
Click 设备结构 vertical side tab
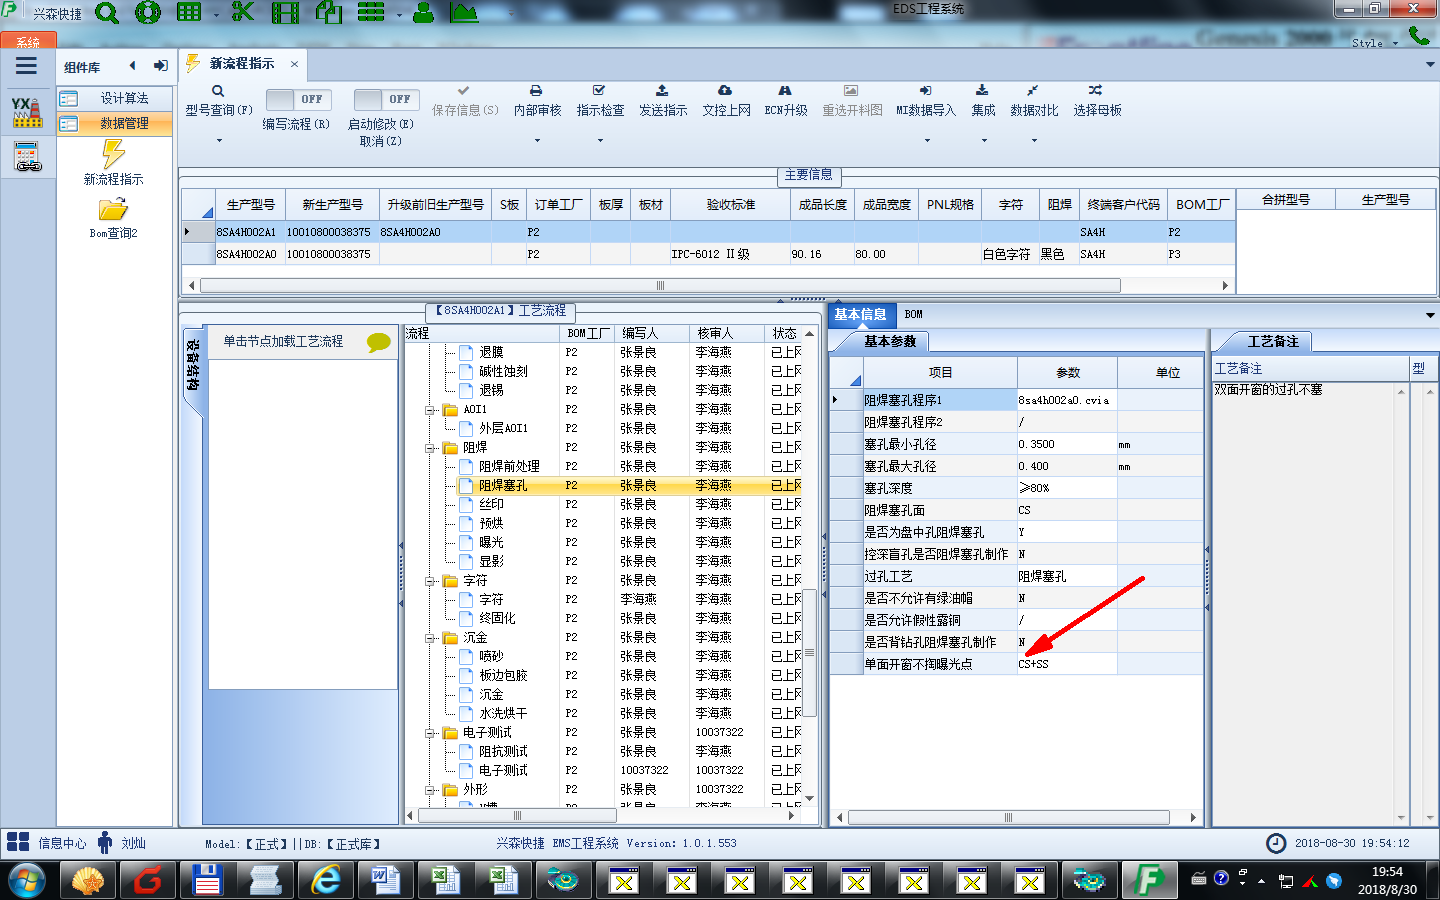(193, 364)
